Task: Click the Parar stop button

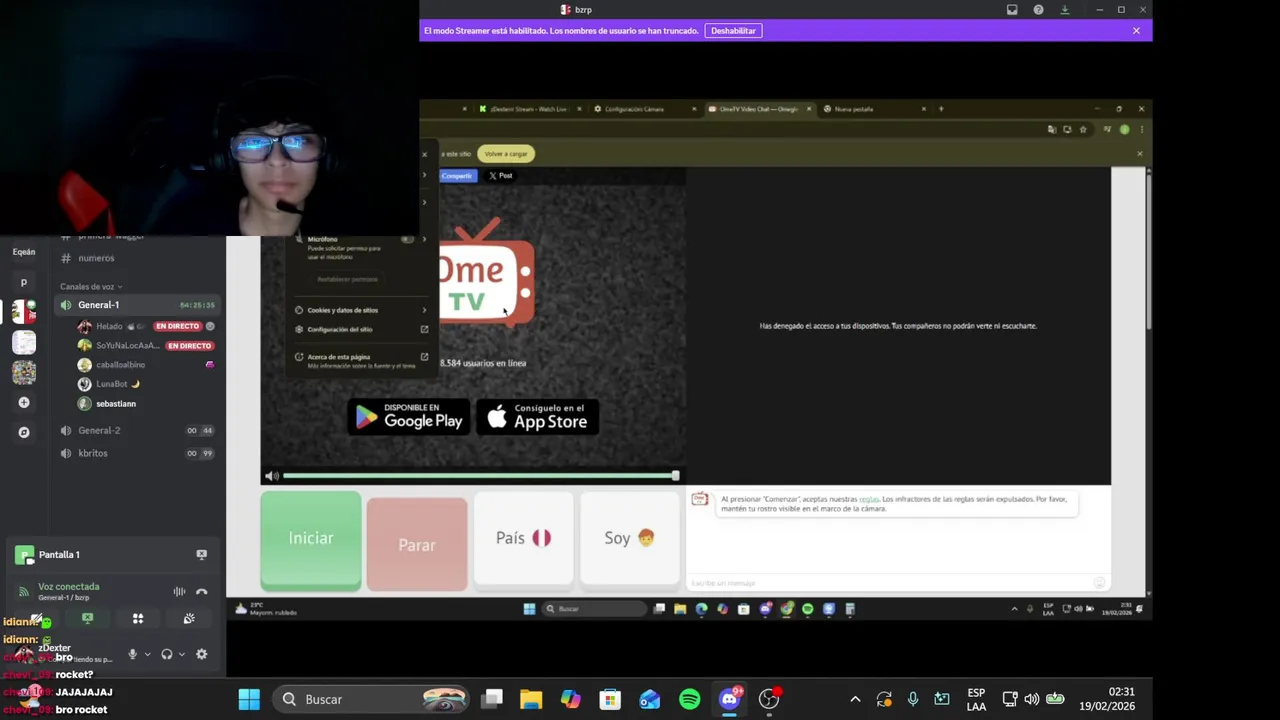Action: [417, 544]
